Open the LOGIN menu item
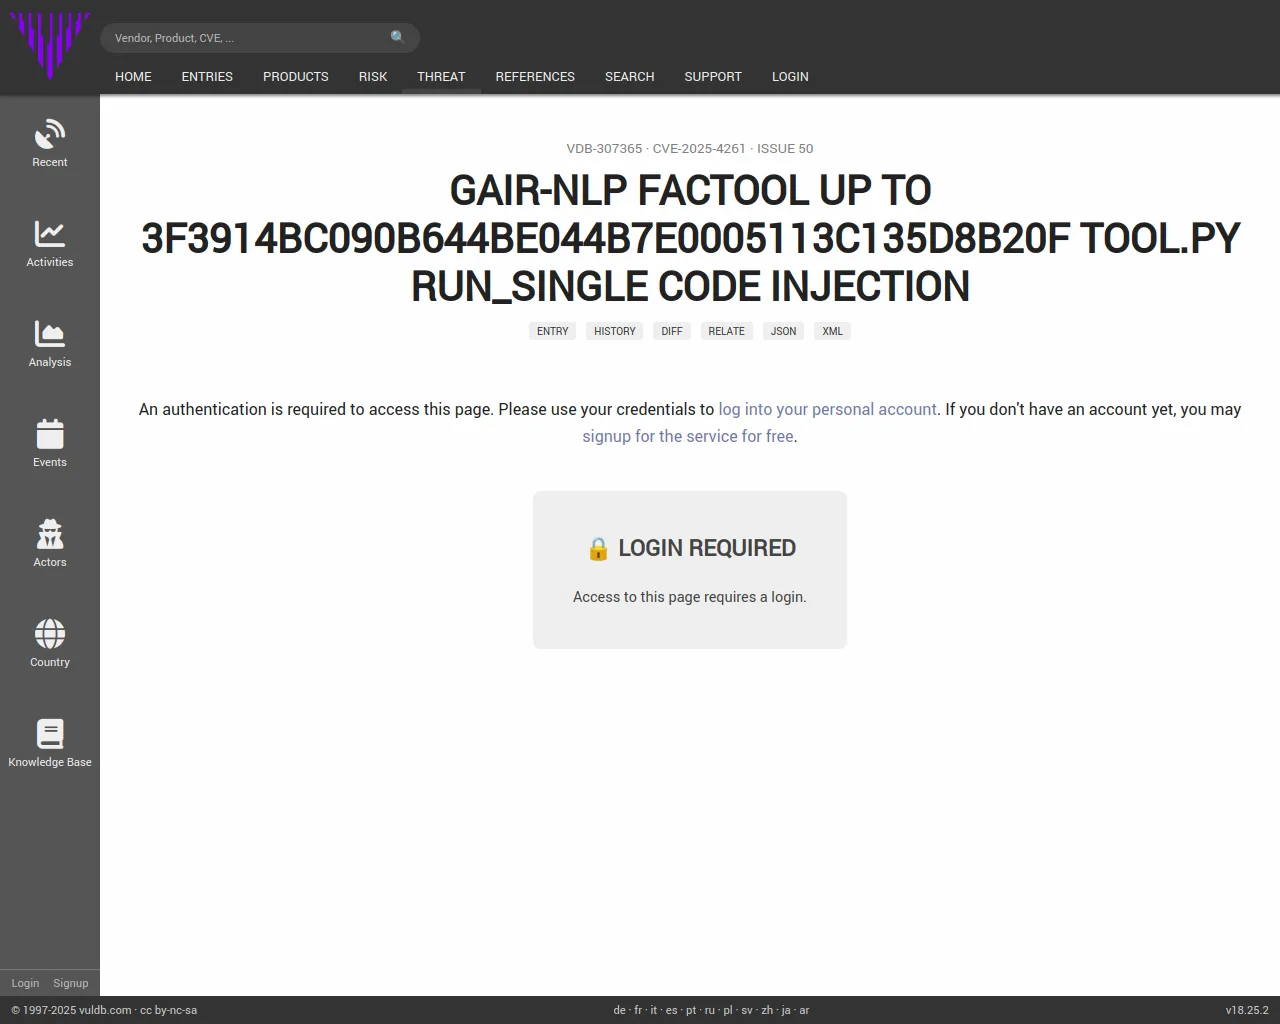Image resolution: width=1280 pixels, height=1024 pixels. click(790, 76)
